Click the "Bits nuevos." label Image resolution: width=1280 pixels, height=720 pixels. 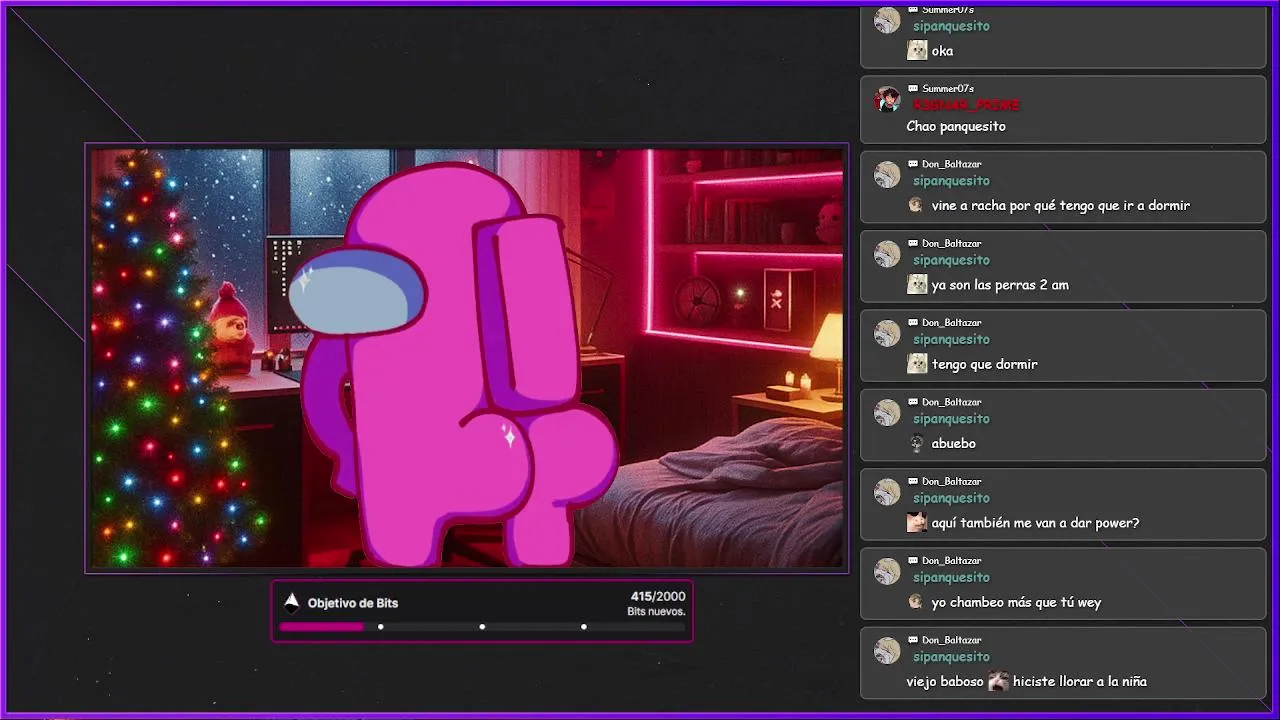point(656,612)
